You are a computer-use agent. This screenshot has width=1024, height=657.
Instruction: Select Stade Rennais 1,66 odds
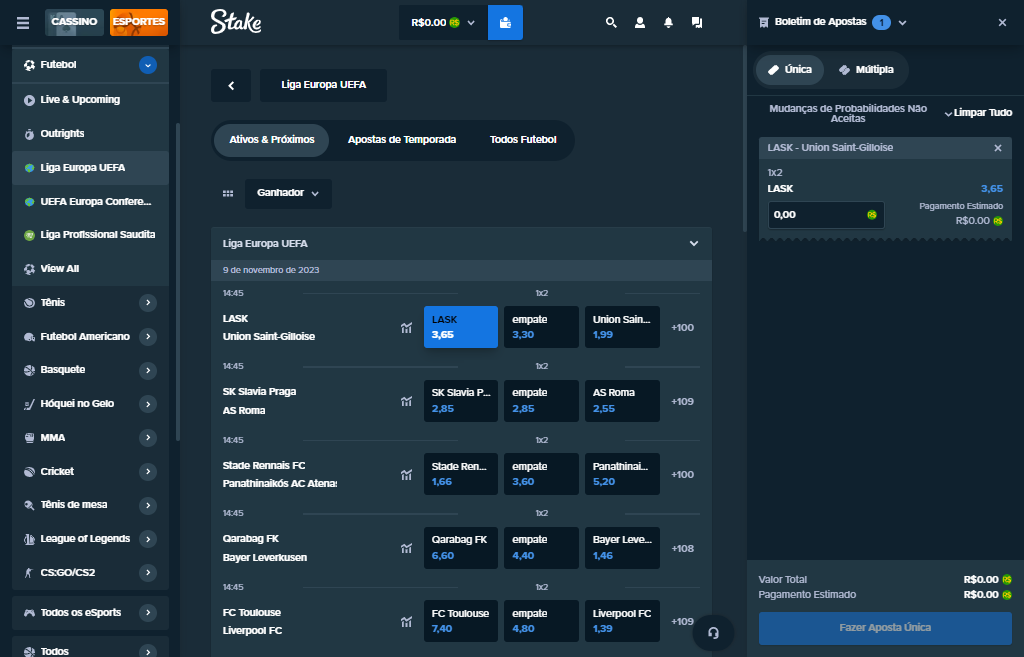click(460, 474)
